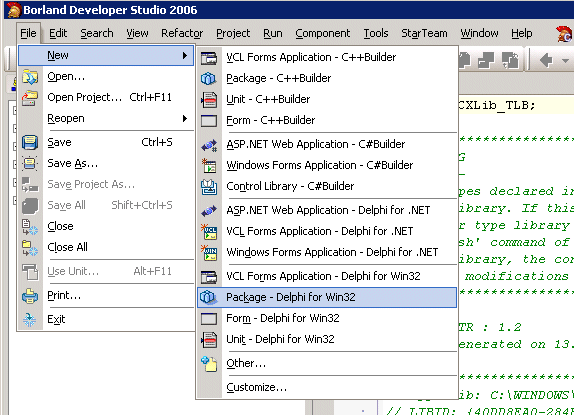
Task: Open the View menu
Action: pos(137,33)
